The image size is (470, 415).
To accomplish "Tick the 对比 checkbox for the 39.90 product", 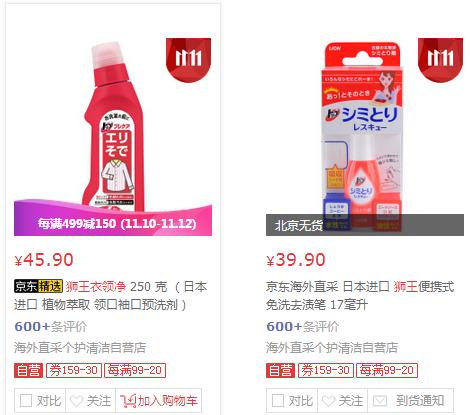I will (x=278, y=401).
